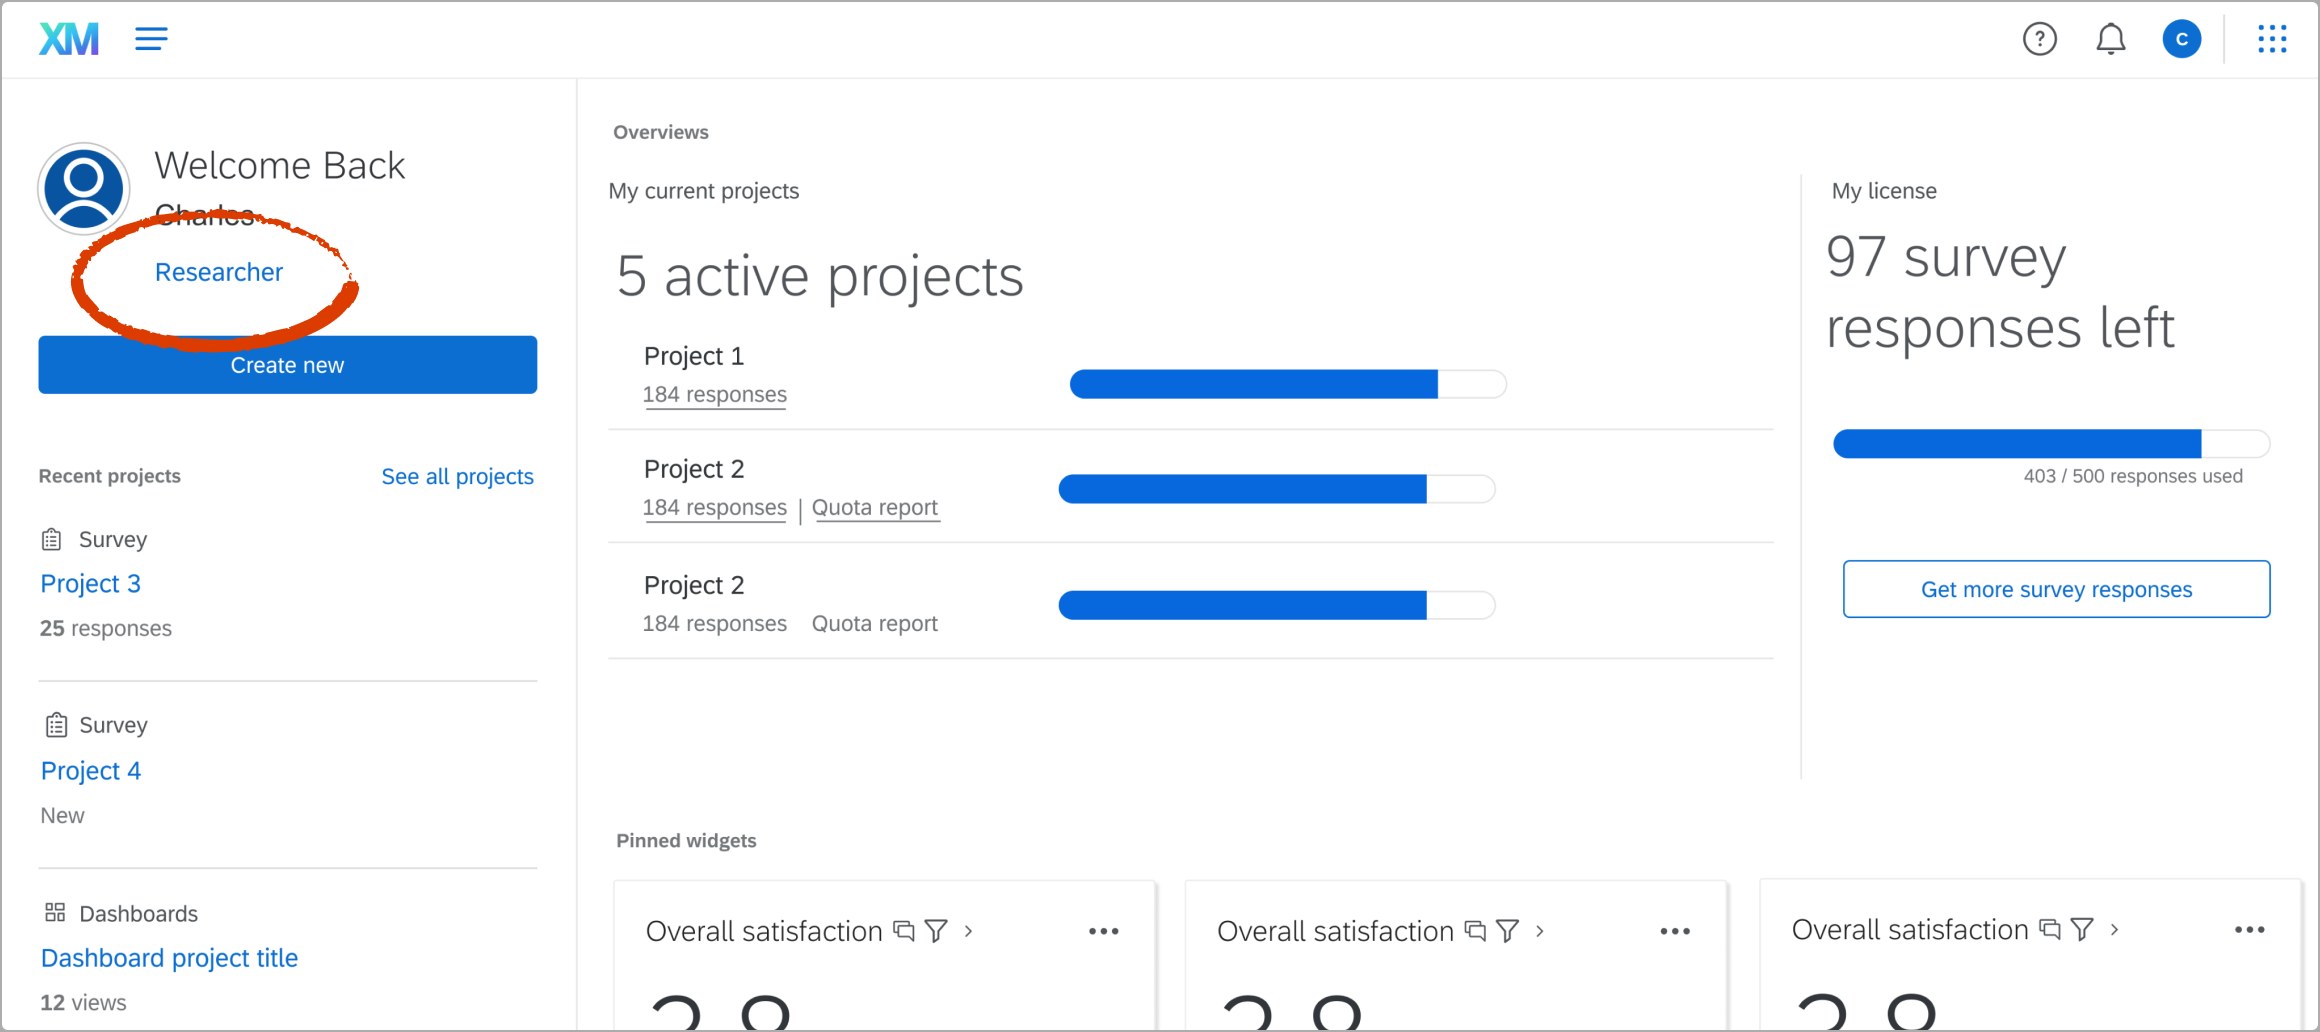Click the 25 responses text under Project 3
The width and height of the screenshot is (2320, 1032).
106,628
